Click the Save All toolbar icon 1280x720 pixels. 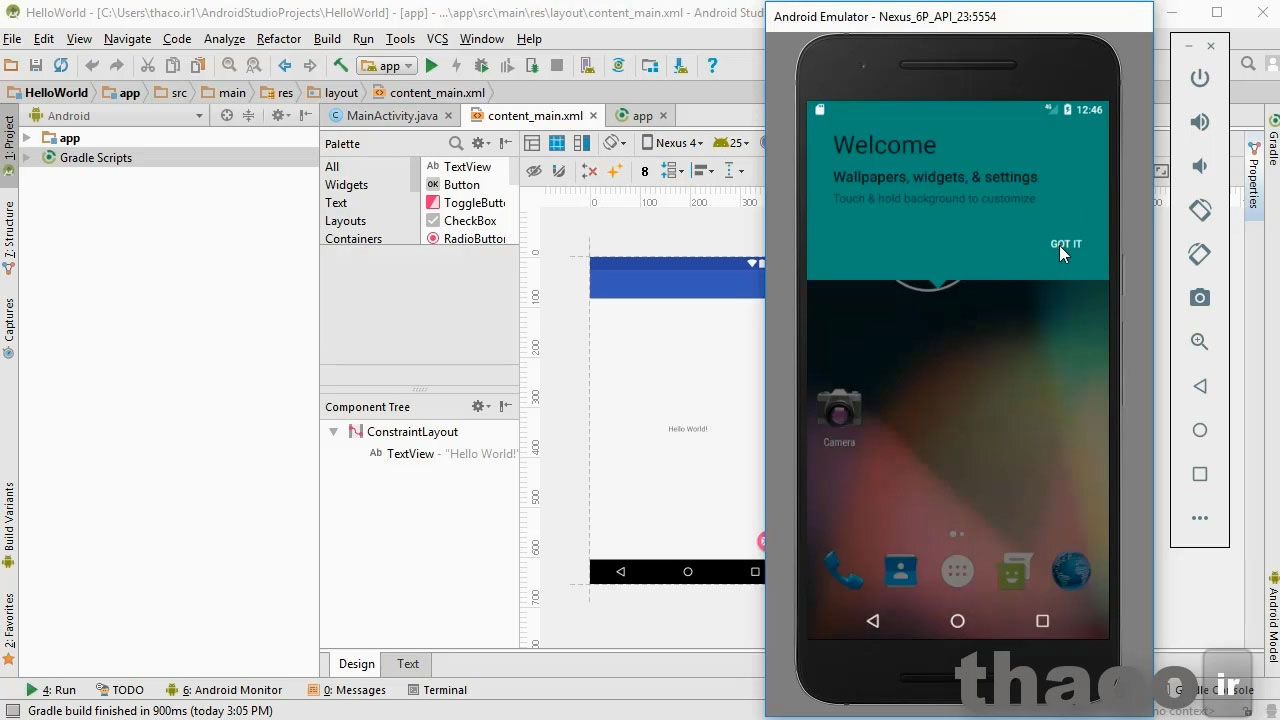[36, 65]
